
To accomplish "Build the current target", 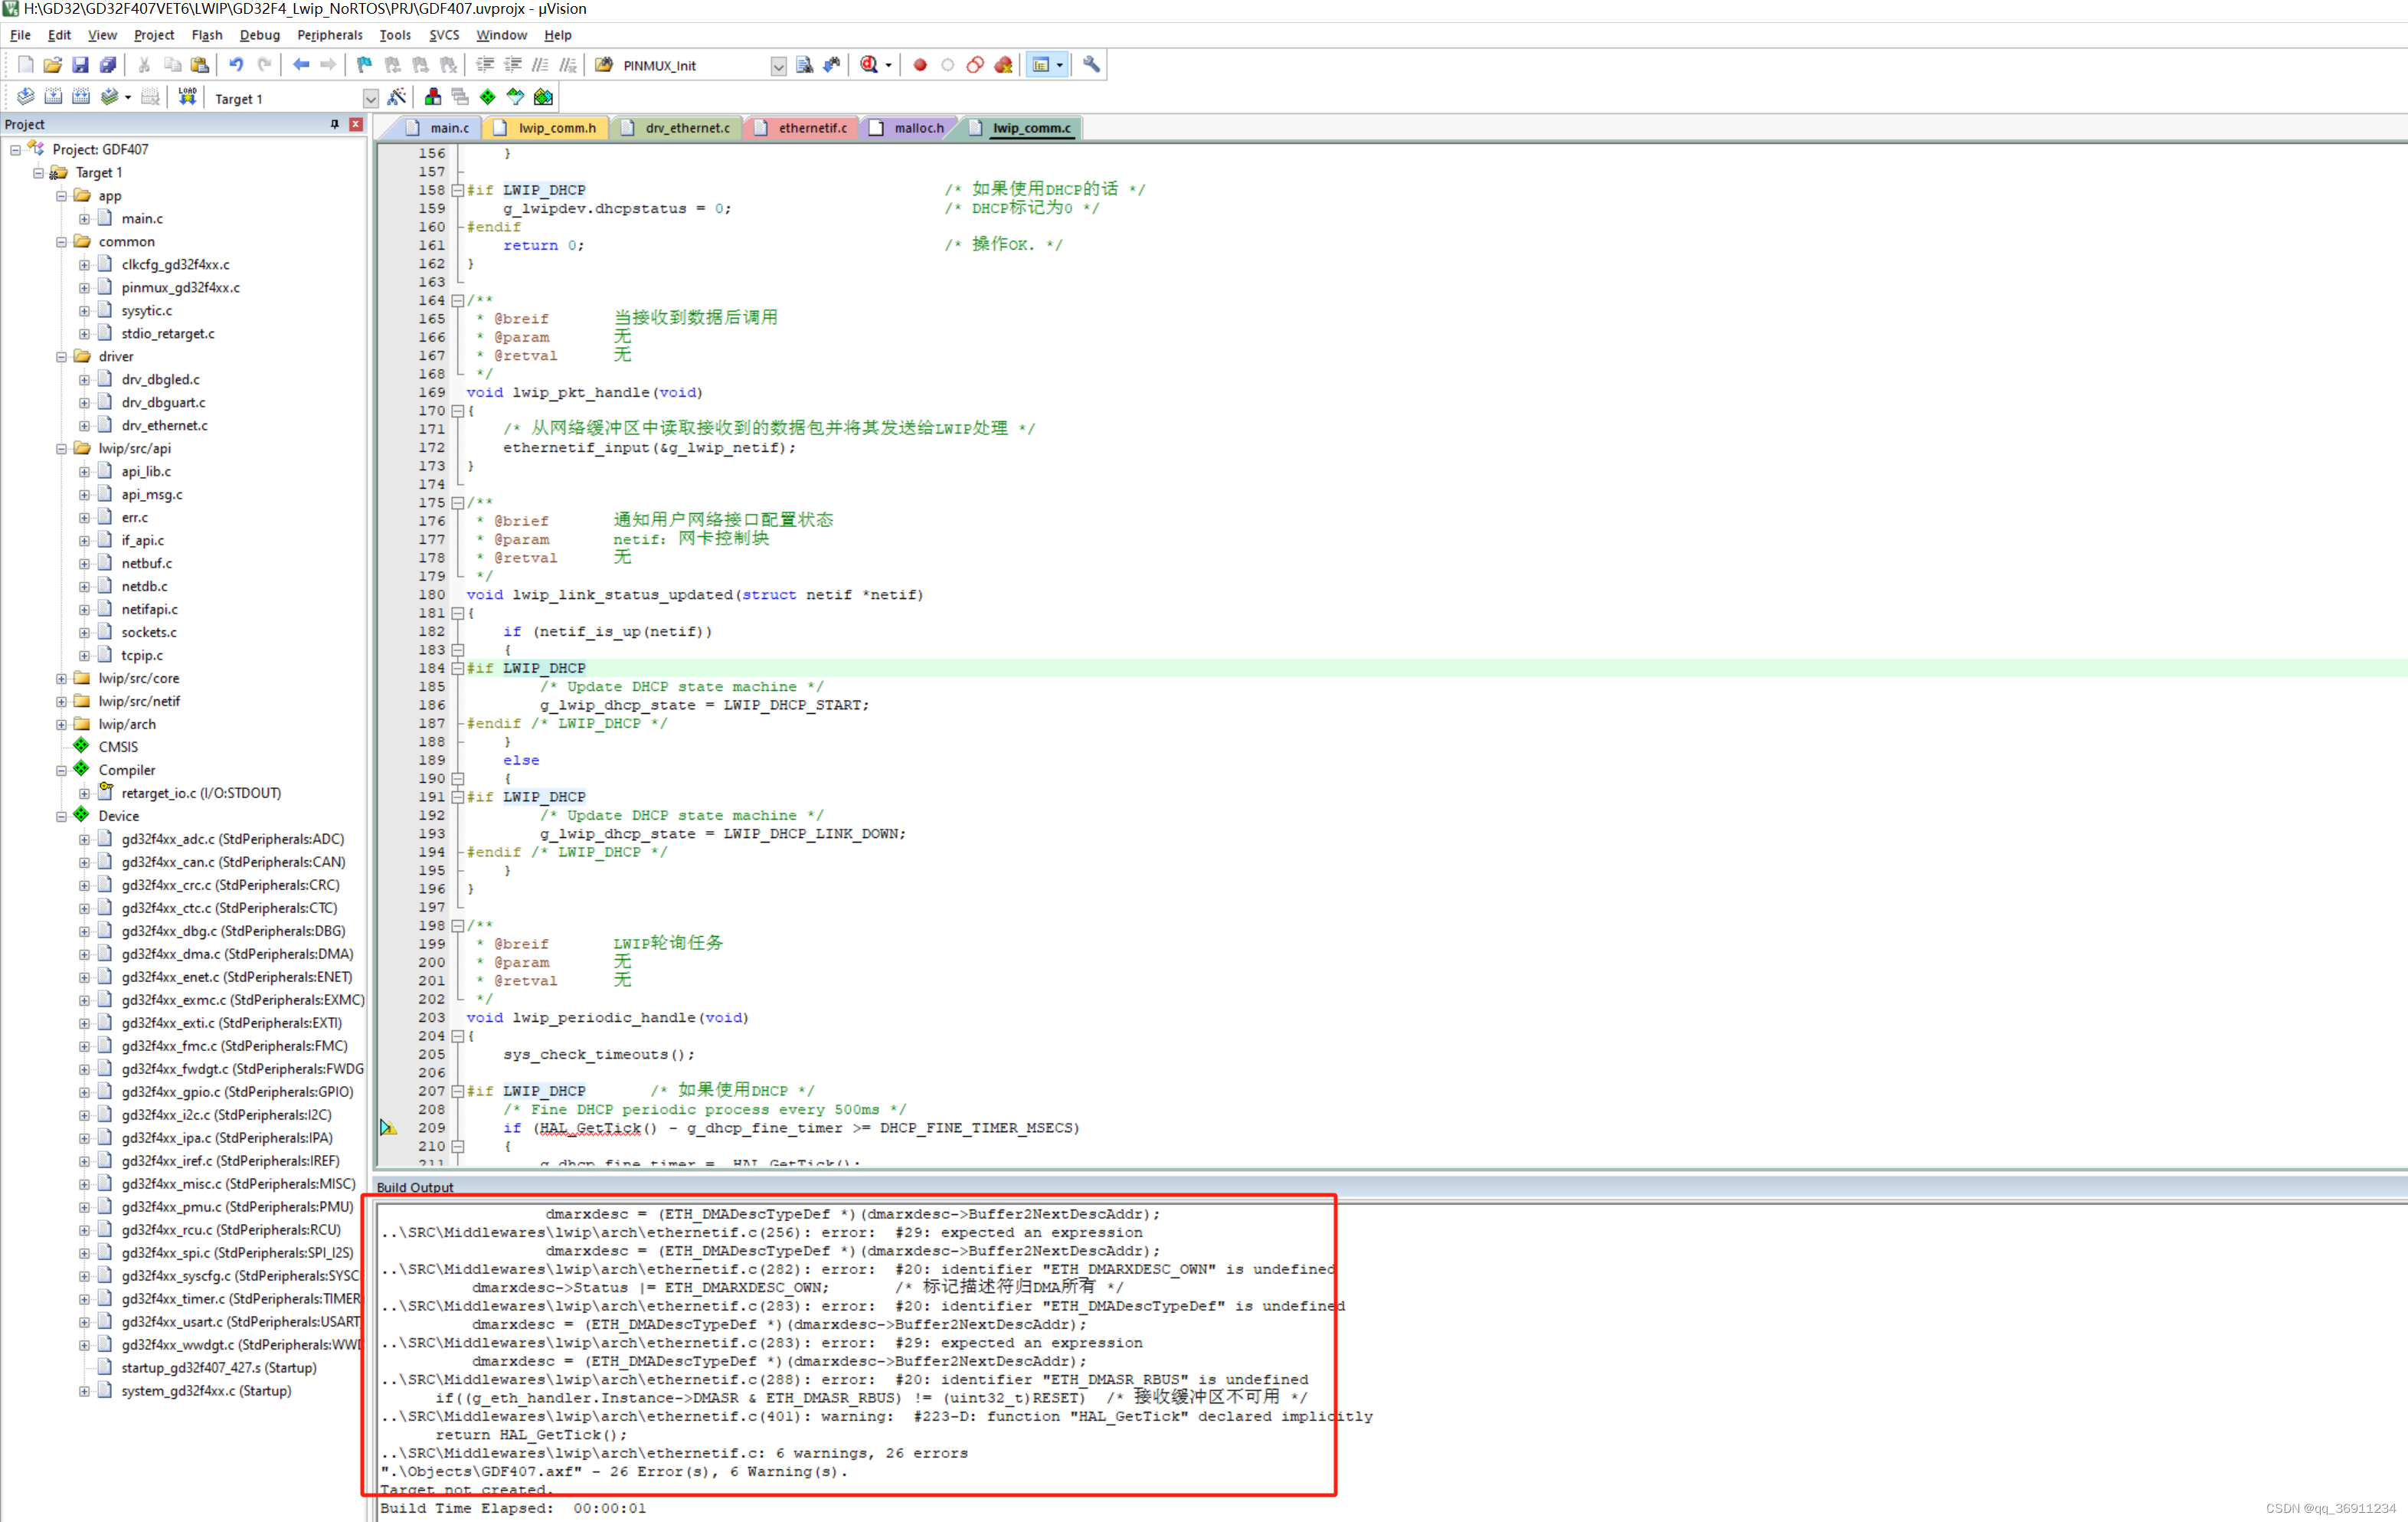I will coord(53,97).
